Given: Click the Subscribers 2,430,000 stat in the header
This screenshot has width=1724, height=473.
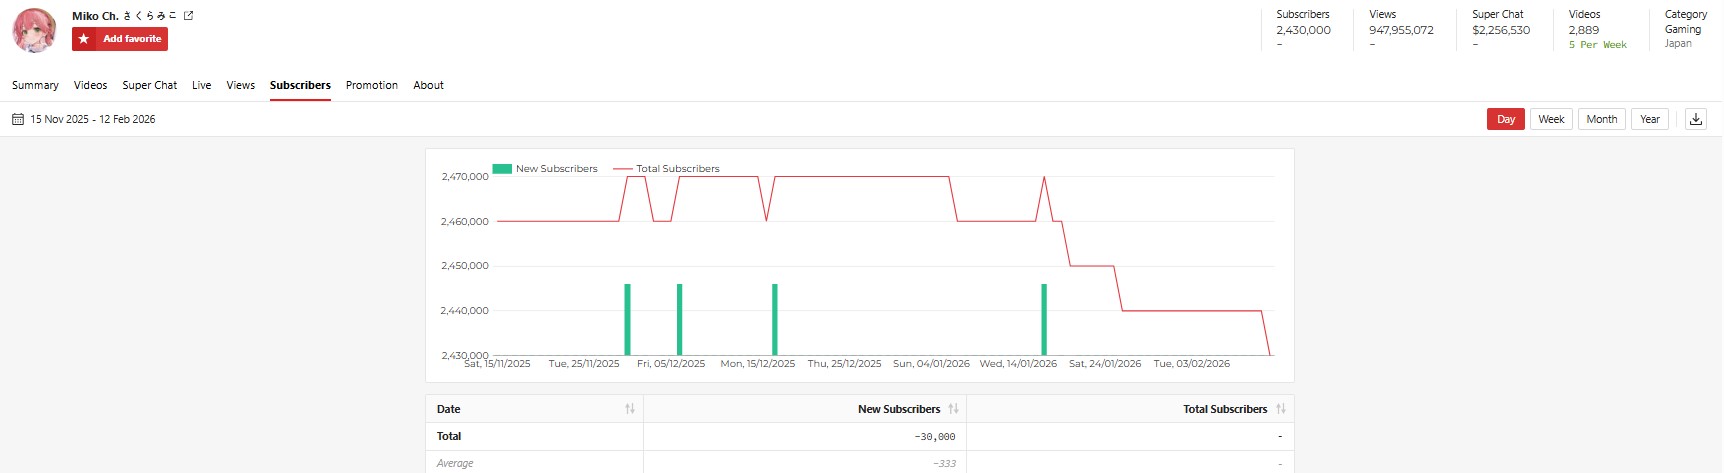Looking at the screenshot, I should [1303, 28].
